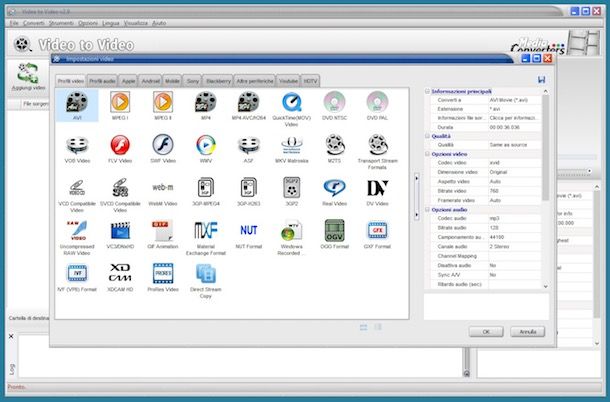Click the Annulla button
This screenshot has height=402, width=610.
pos(528,332)
